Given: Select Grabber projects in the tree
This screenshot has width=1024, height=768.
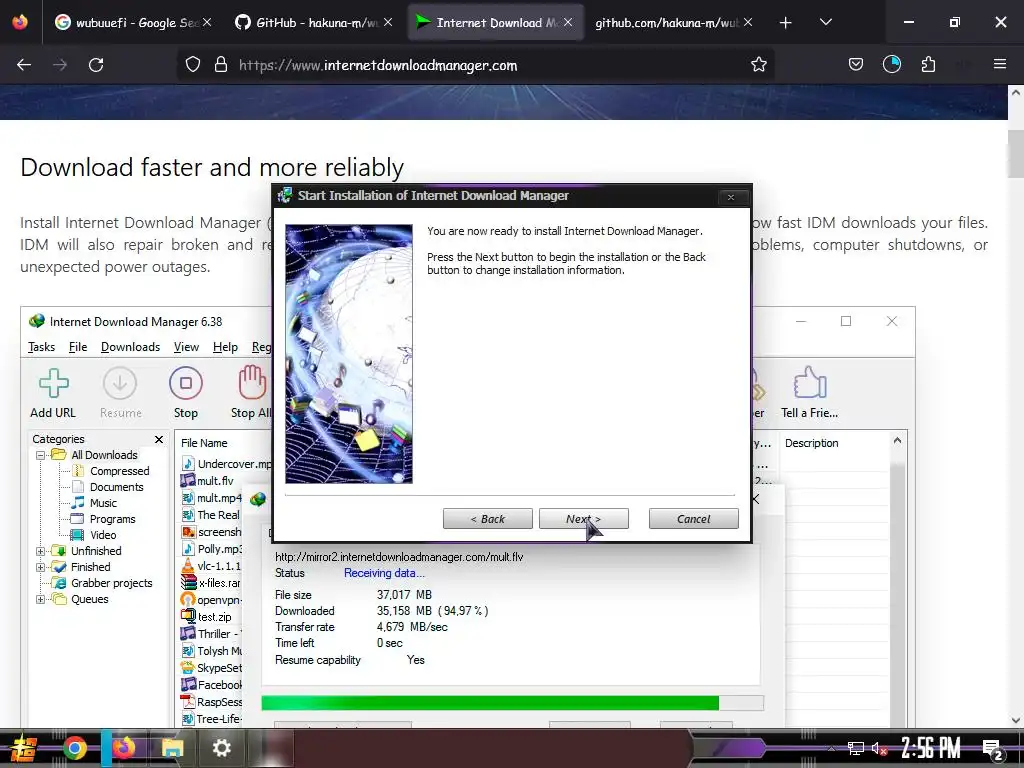Looking at the screenshot, I should (111, 583).
